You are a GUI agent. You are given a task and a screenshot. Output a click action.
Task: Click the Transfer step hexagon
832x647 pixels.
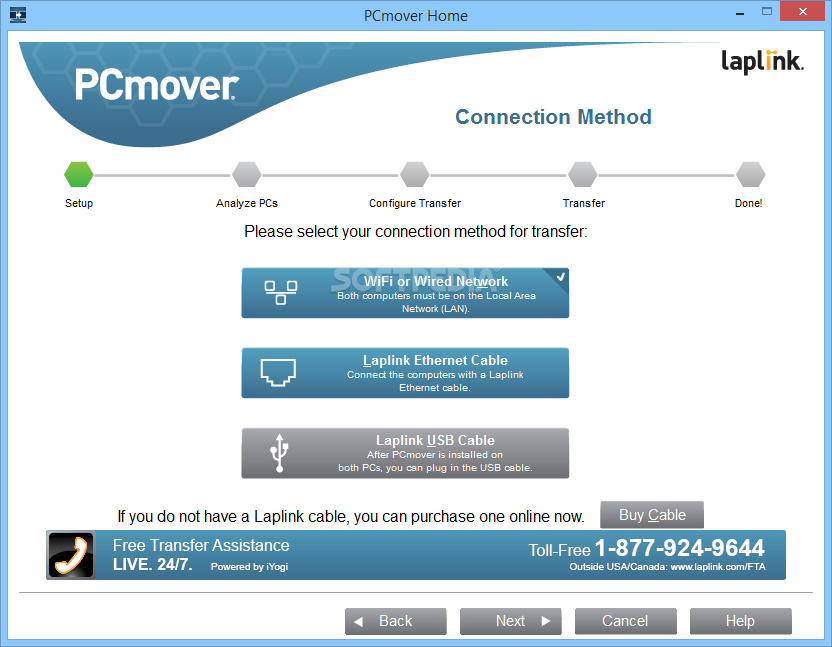583,175
